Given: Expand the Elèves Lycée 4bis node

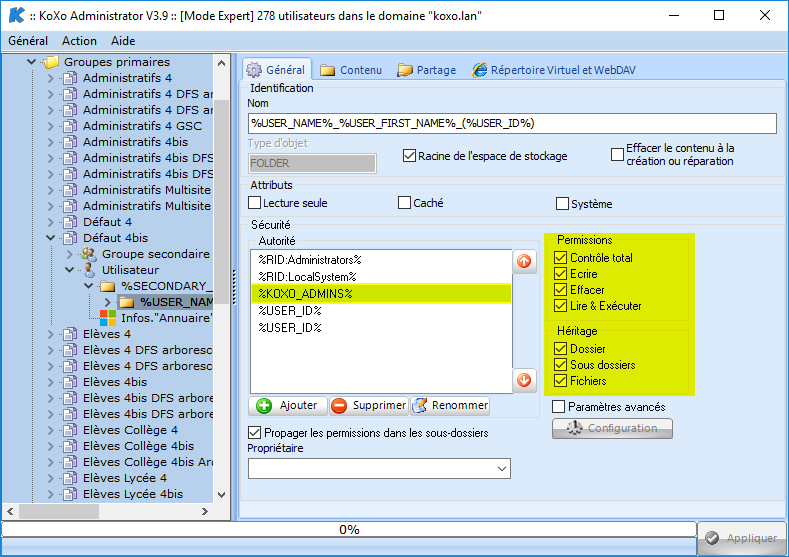Looking at the screenshot, I should (x=50, y=494).
